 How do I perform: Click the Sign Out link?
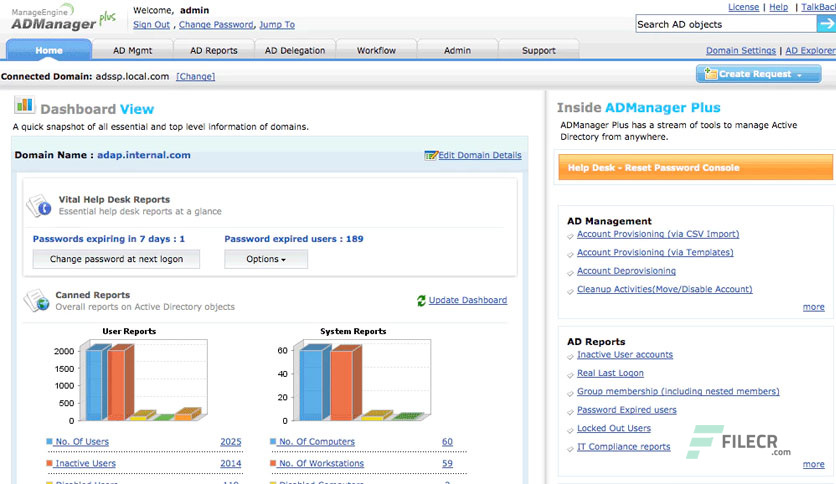(151, 25)
